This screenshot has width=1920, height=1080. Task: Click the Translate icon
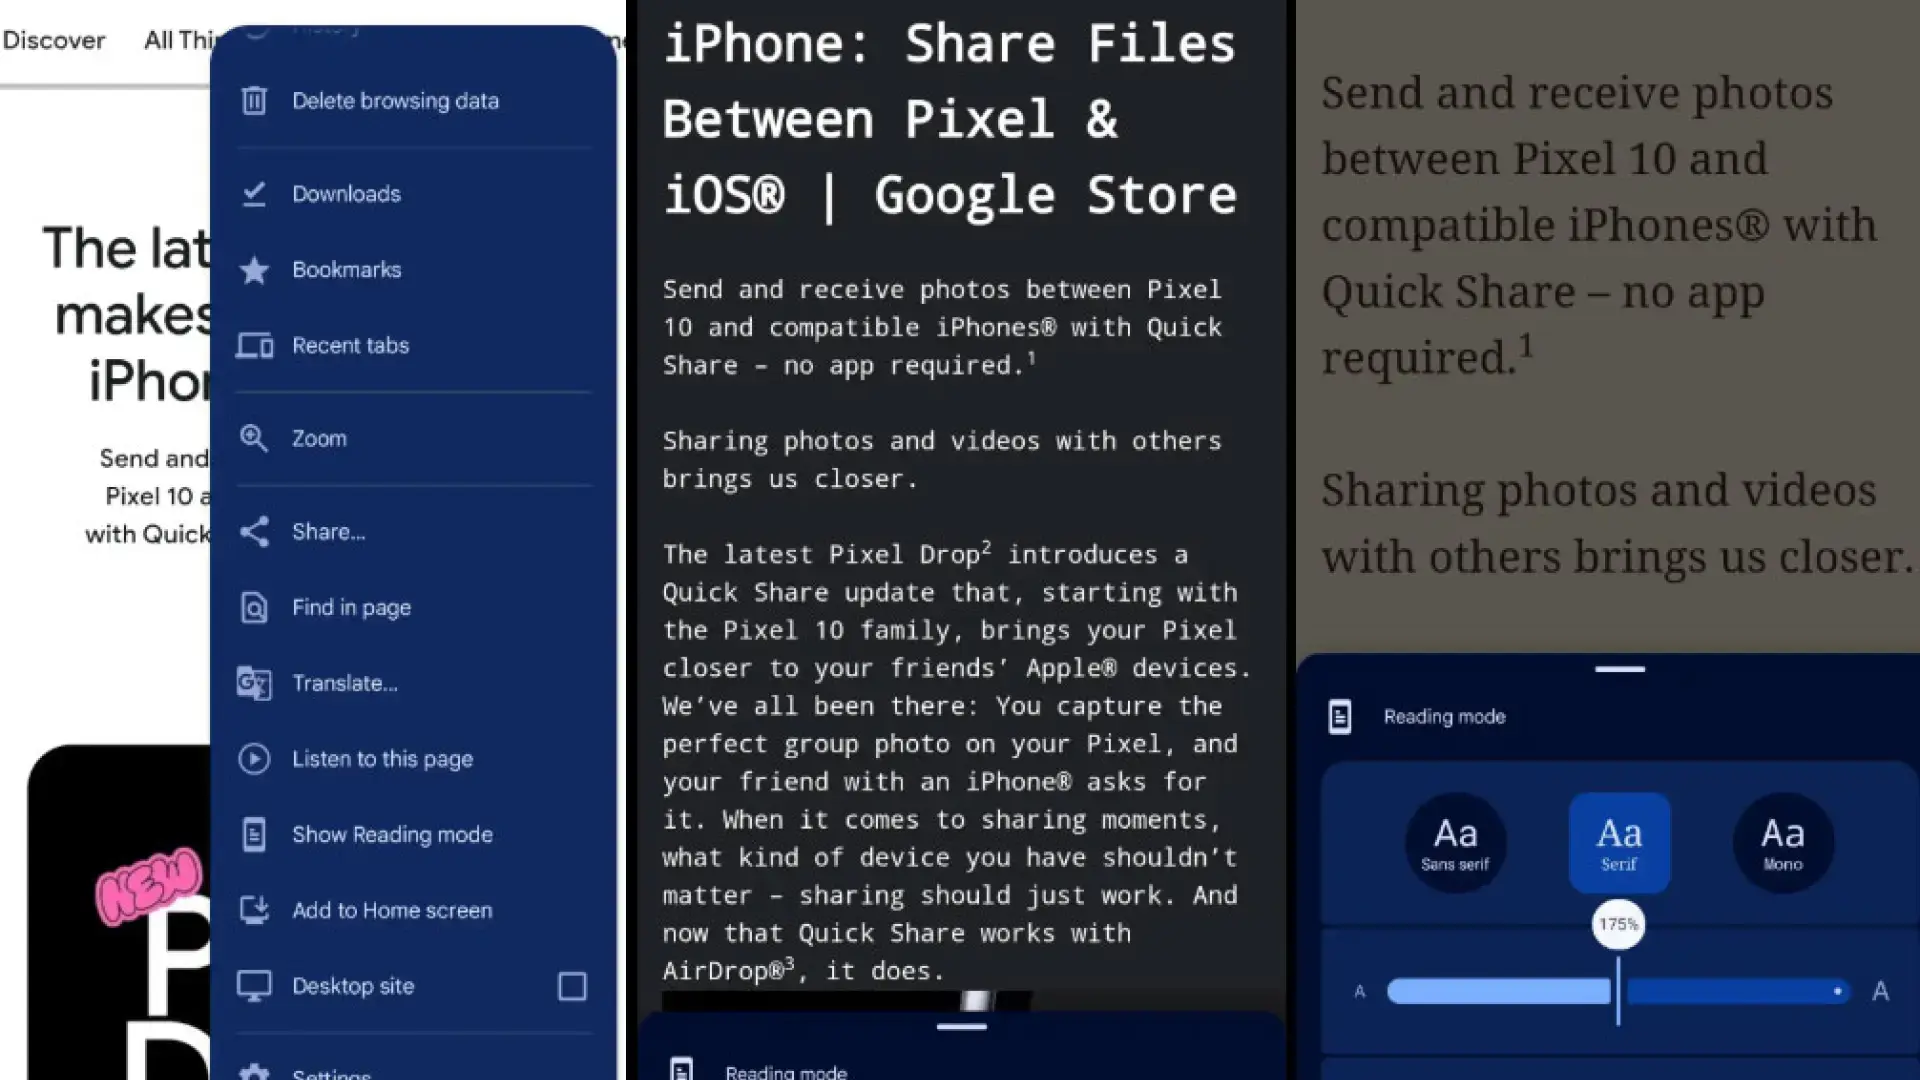click(x=254, y=684)
